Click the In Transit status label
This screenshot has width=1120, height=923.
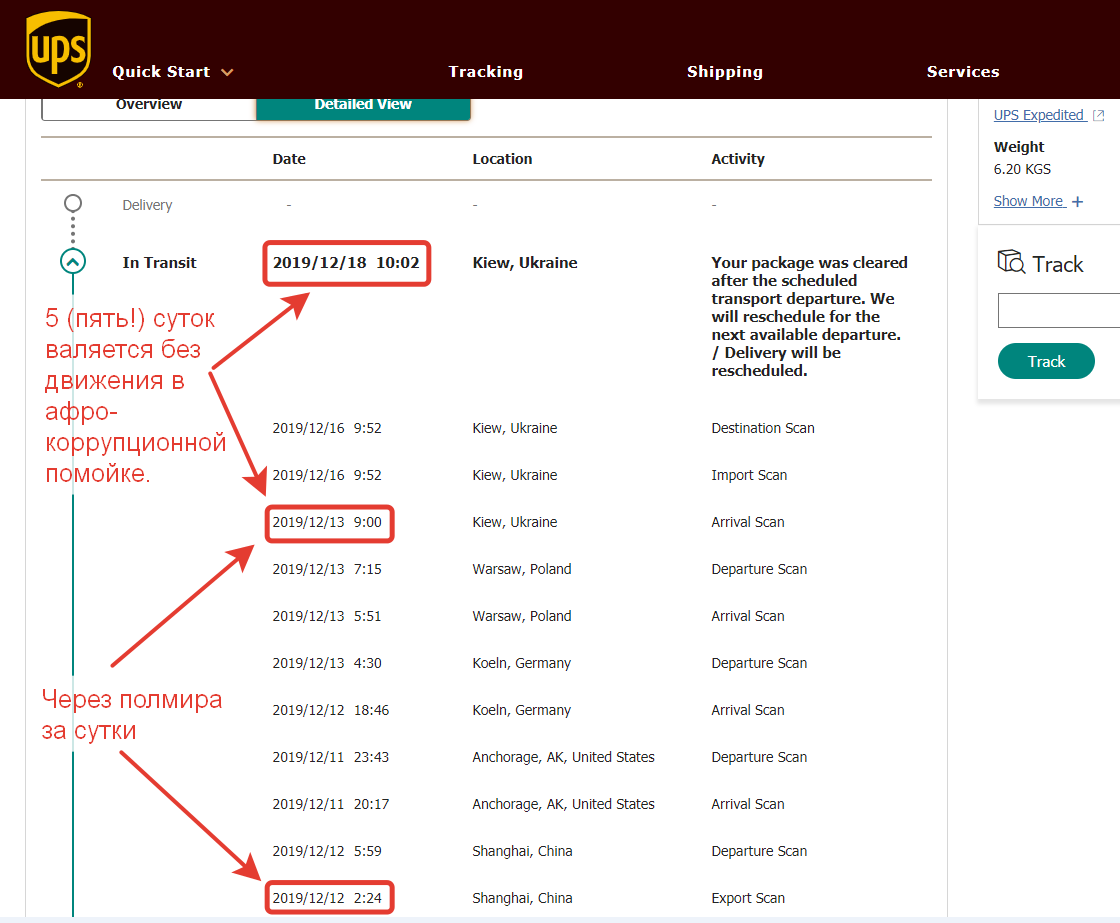pyautogui.click(x=159, y=263)
